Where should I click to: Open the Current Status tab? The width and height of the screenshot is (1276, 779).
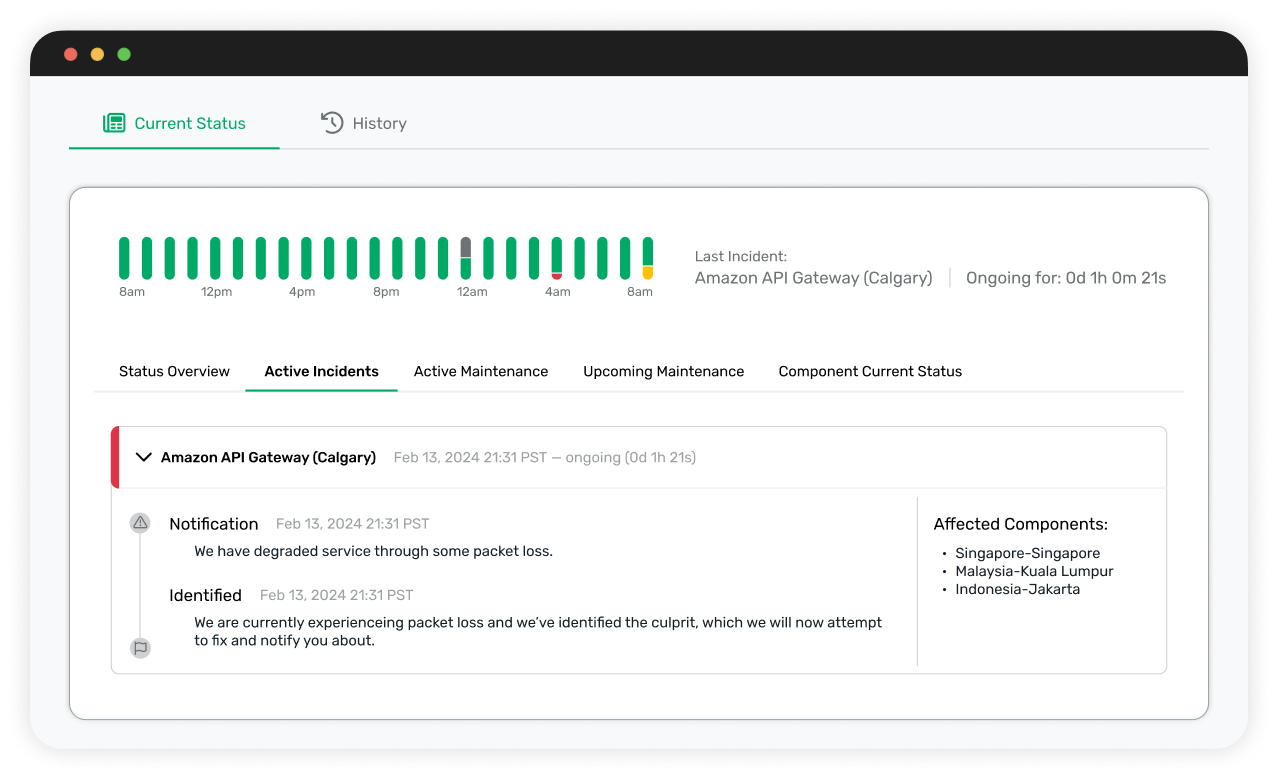174,123
